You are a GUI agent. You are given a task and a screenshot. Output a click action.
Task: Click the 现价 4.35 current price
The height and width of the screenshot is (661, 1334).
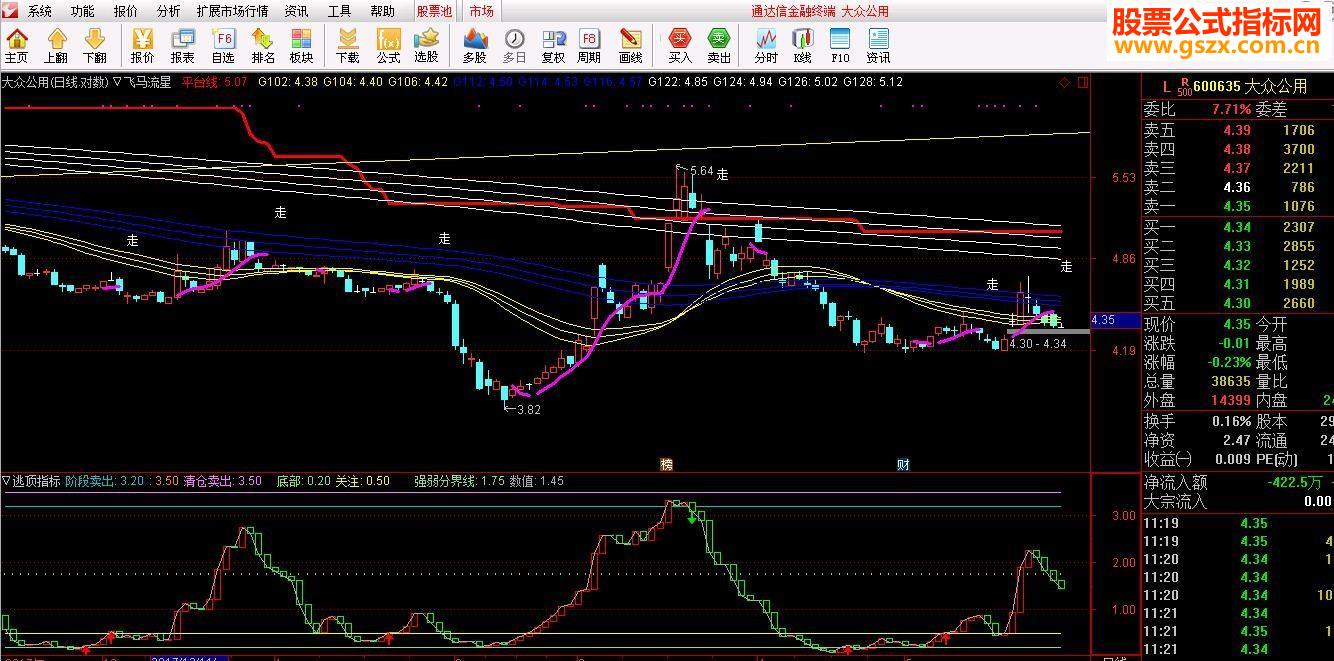tap(1236, 324)
